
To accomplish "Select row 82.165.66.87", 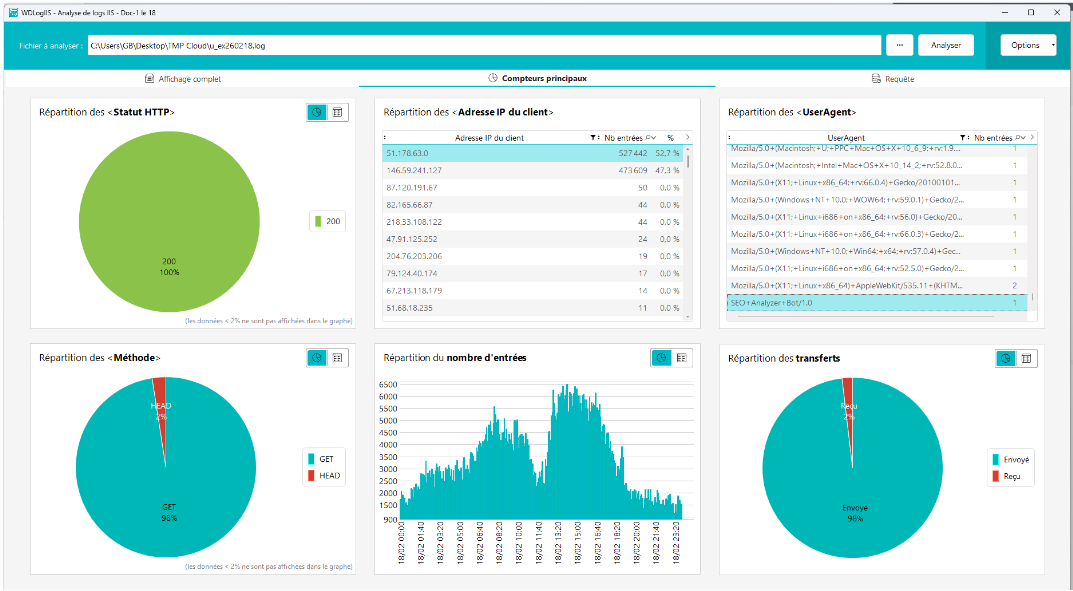I will pos(533,205).
